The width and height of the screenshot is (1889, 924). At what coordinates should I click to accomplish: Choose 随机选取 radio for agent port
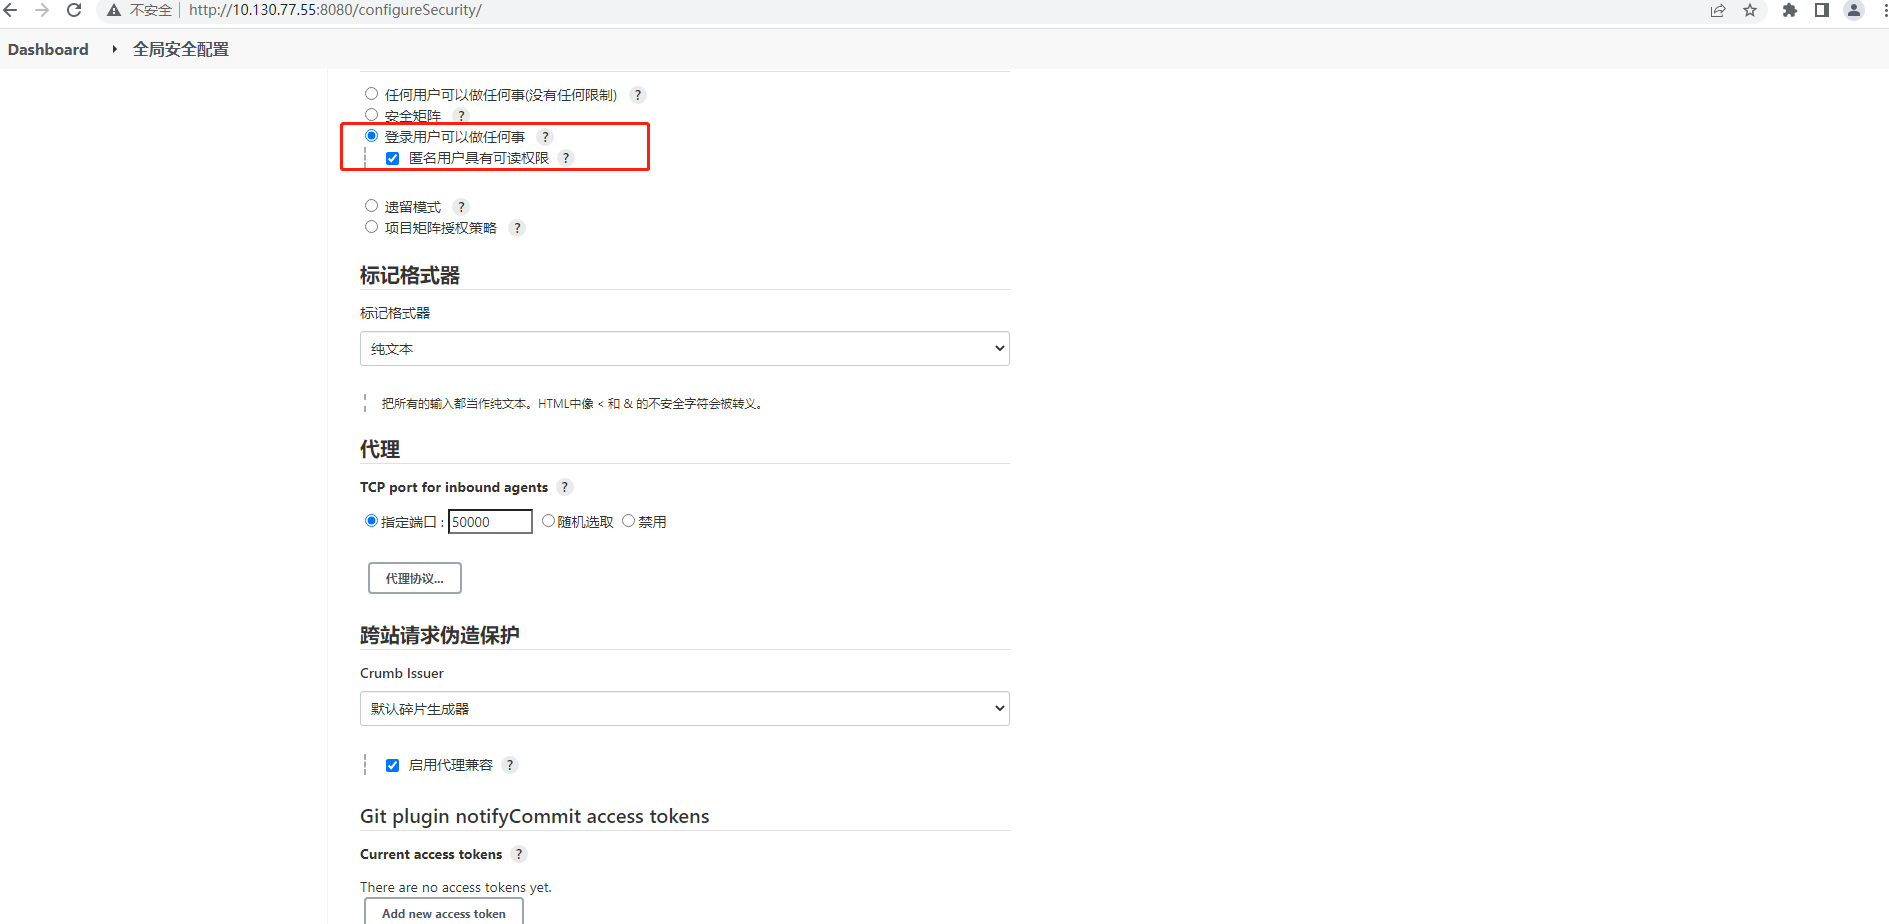(x=548, y=521)
